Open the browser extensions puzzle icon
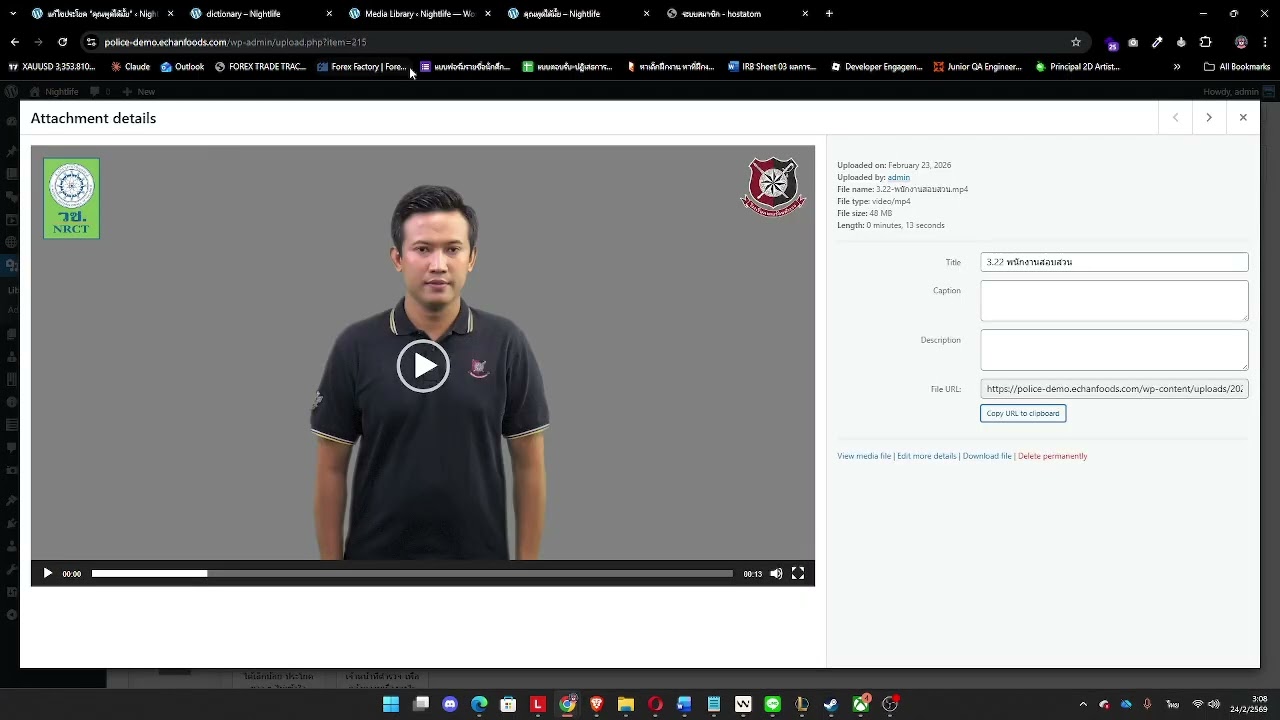 click(x=1205, y=42)
